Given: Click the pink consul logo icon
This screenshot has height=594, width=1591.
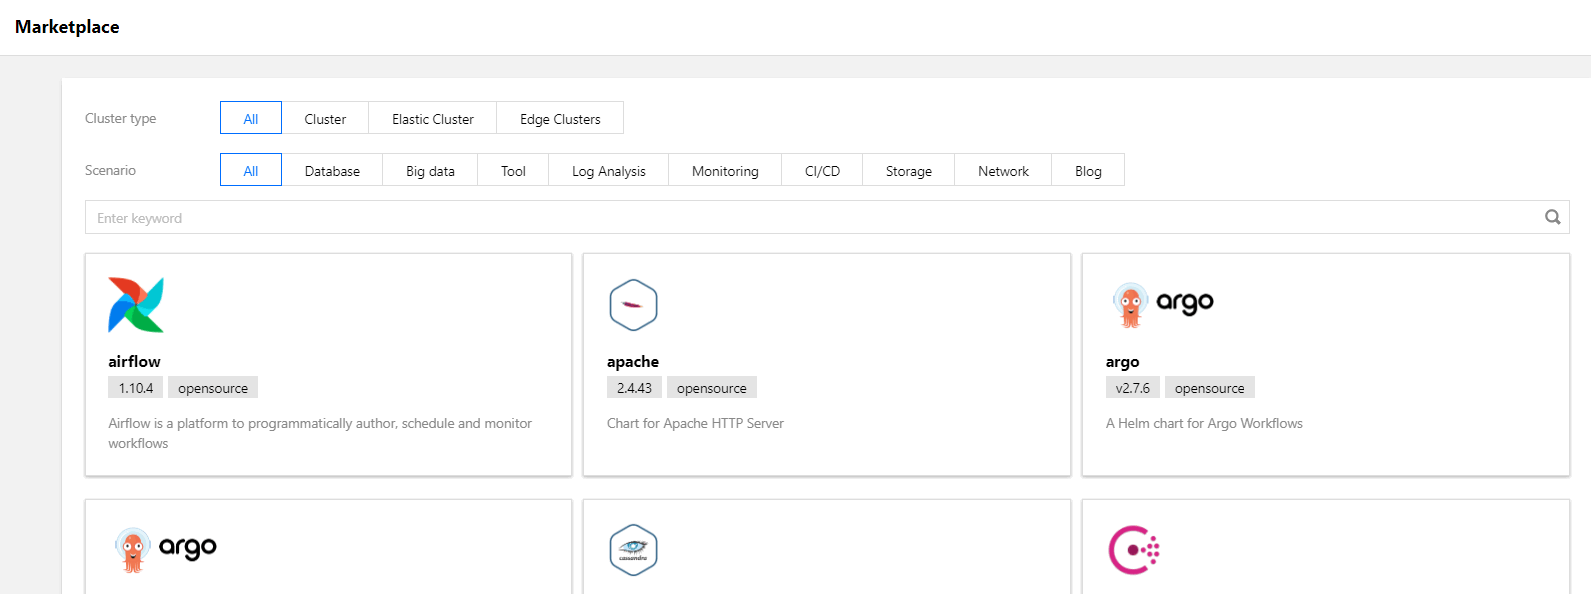Looking at the screenshot, I should point(1134,550).
